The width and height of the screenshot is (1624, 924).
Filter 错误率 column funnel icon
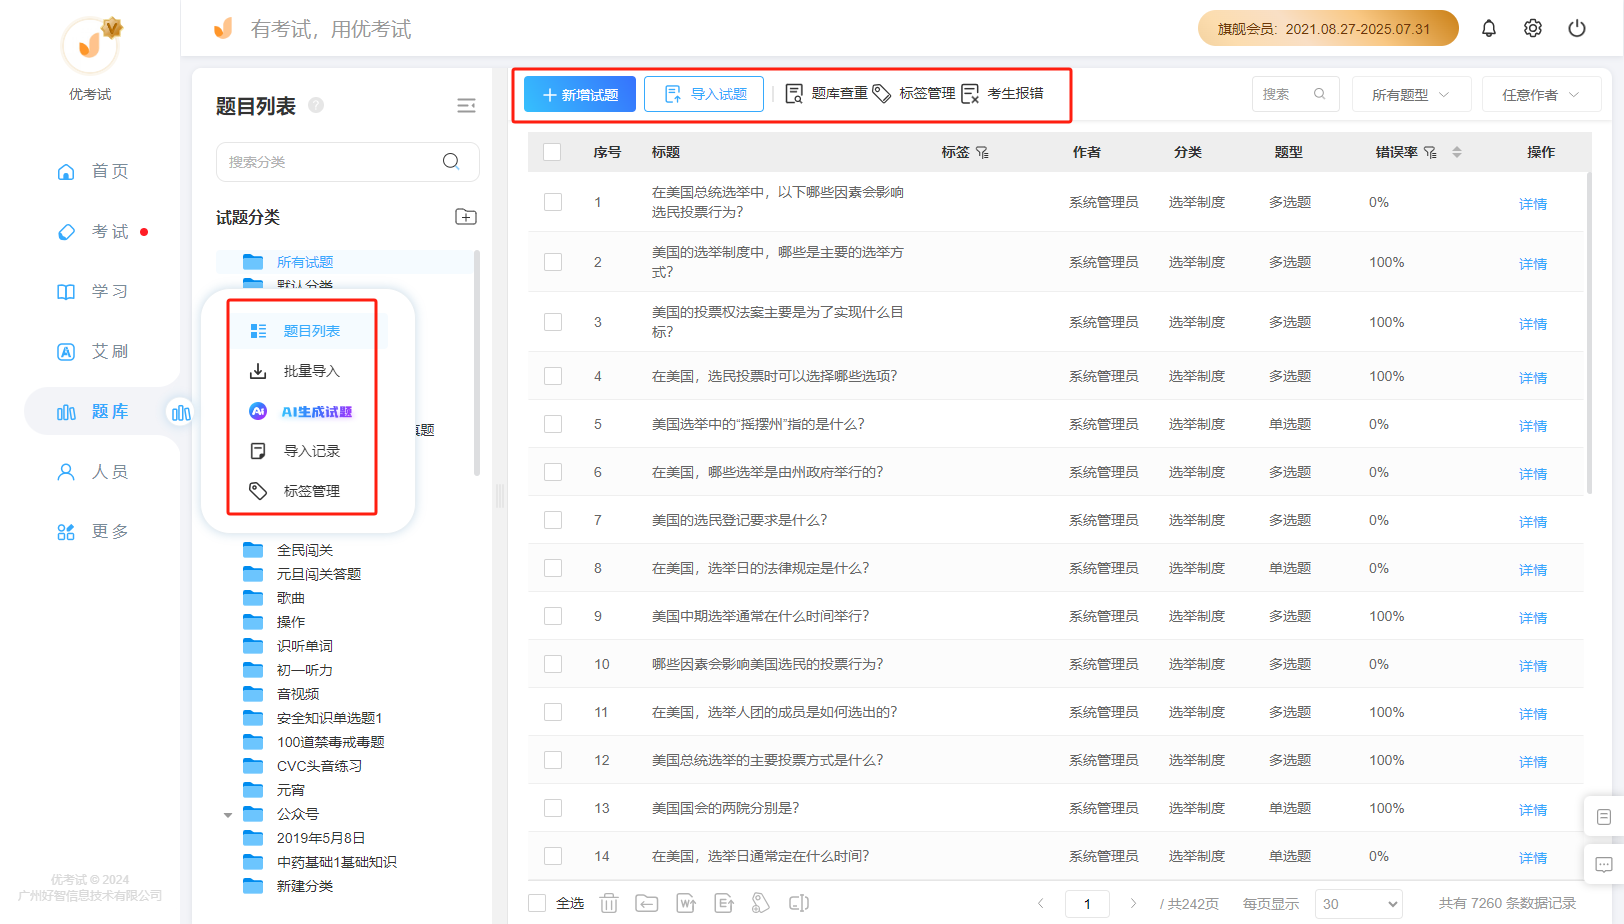point(1431,152)
